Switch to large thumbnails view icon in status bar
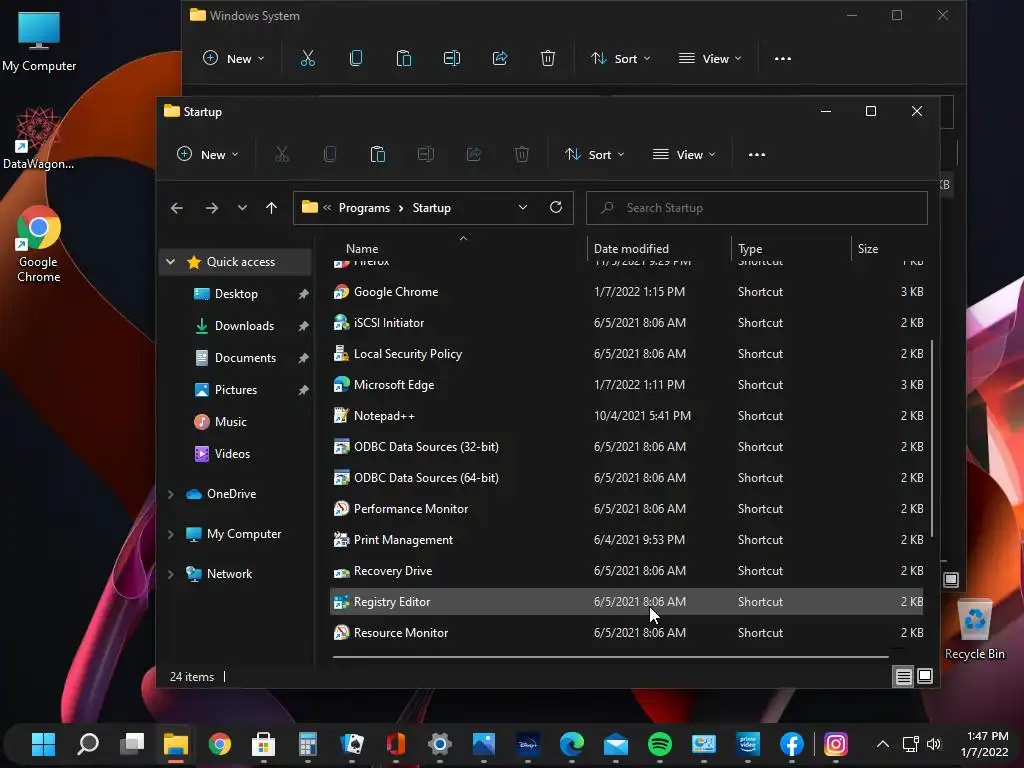 tap(925, 677)
